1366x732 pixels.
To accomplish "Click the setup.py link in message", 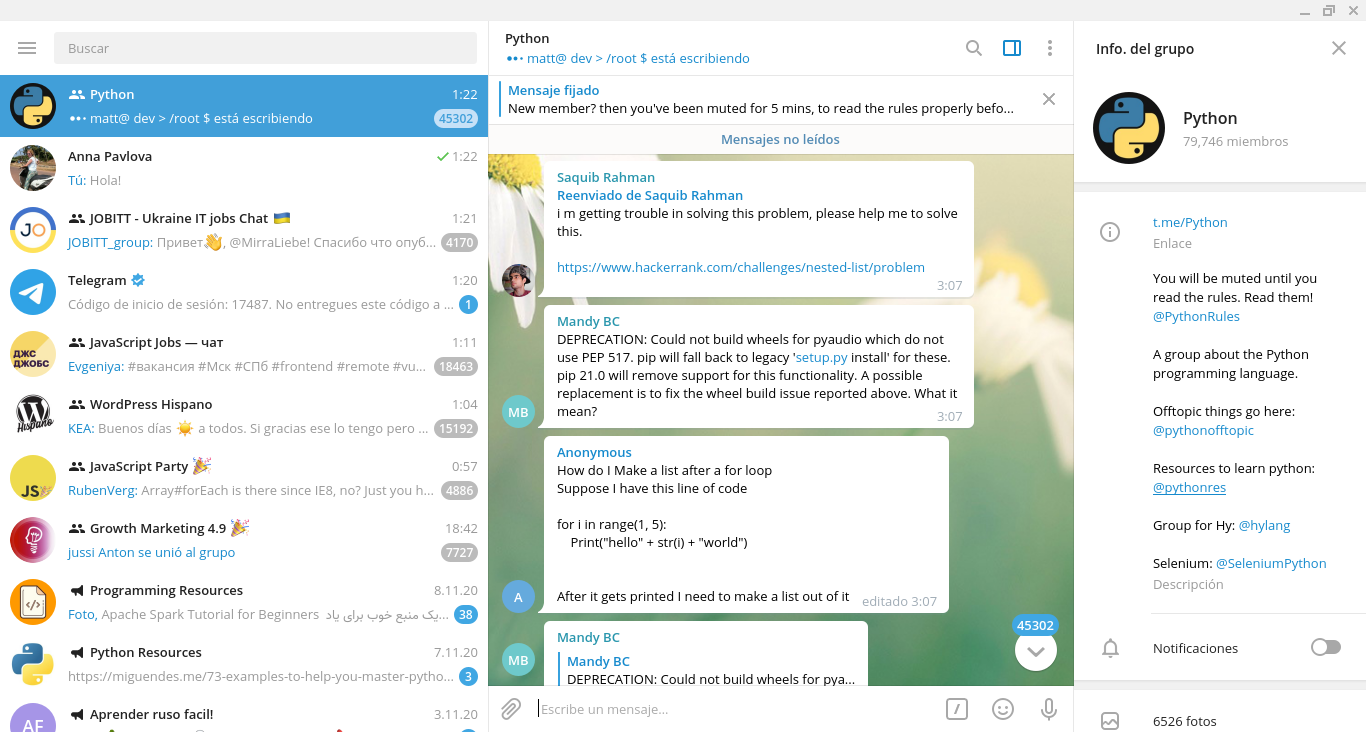I will click(x=820, y=357).
